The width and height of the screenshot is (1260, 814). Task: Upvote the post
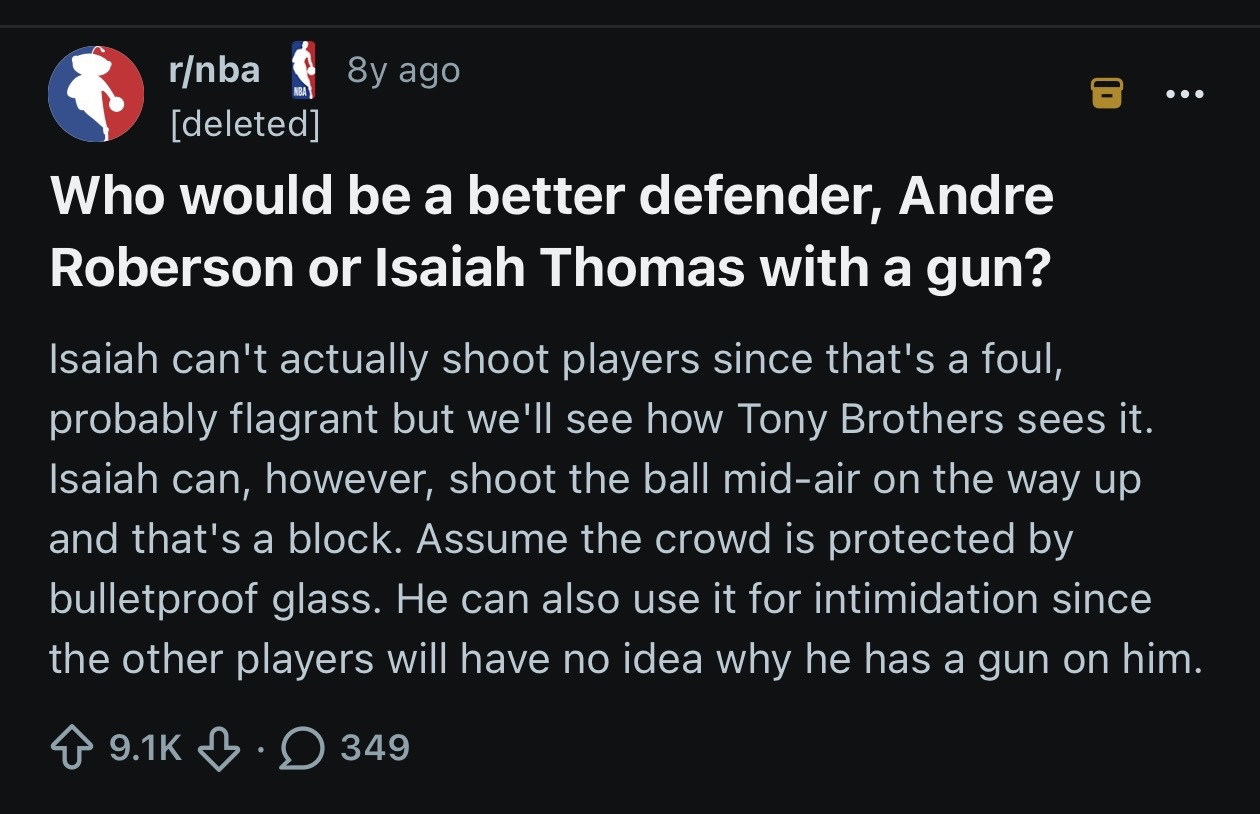[71, 747]
